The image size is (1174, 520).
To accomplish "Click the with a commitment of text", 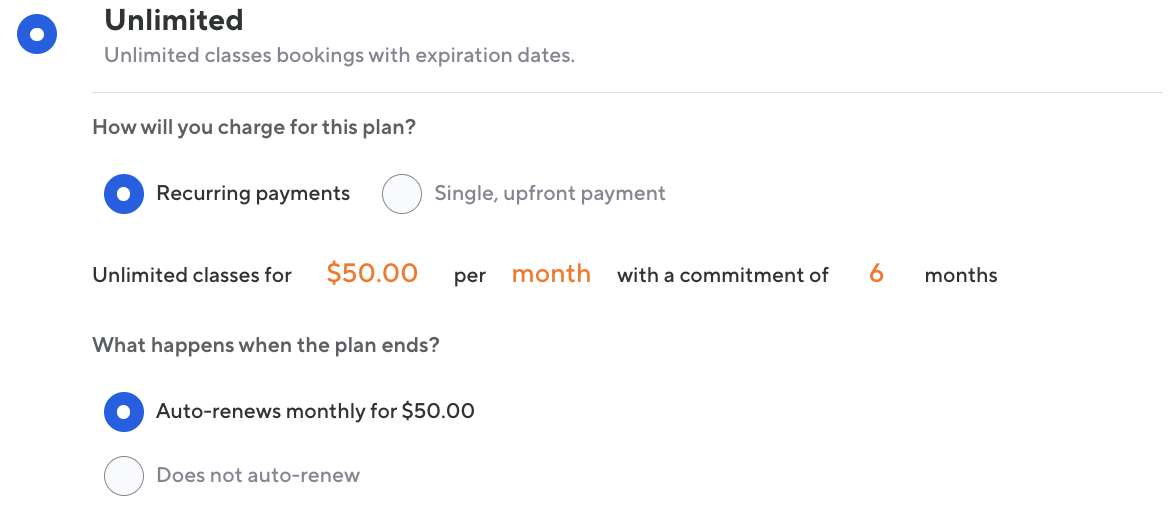I will pyautogui.click(x=722, y=275).
